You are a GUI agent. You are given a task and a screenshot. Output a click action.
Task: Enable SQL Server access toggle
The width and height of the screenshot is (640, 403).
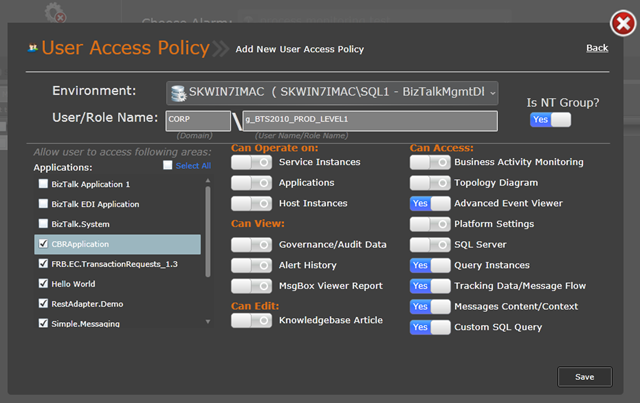click(430, 245)
